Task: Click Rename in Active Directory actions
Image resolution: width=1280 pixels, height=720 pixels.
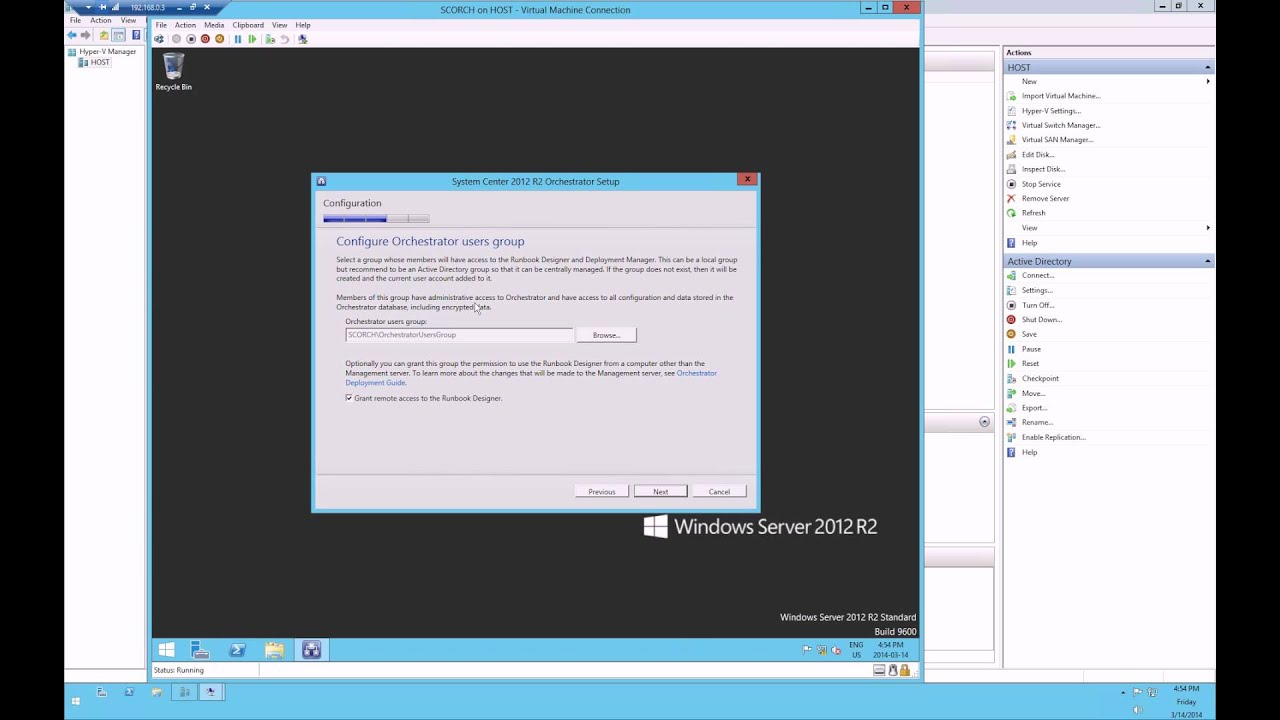Action: tap(1037, 422)
